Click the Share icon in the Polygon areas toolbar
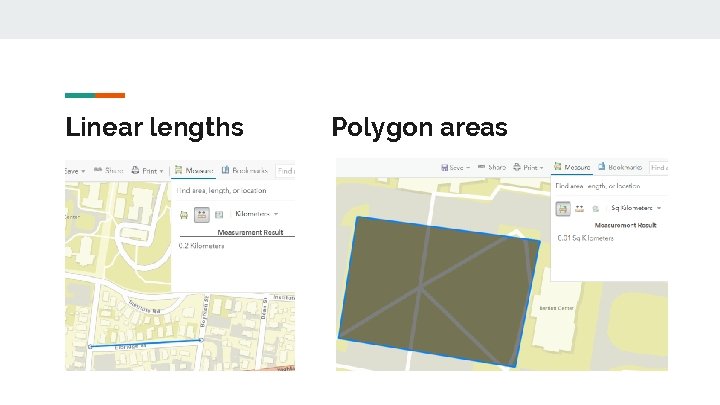720x405 pixels. (x=481, y=167)
